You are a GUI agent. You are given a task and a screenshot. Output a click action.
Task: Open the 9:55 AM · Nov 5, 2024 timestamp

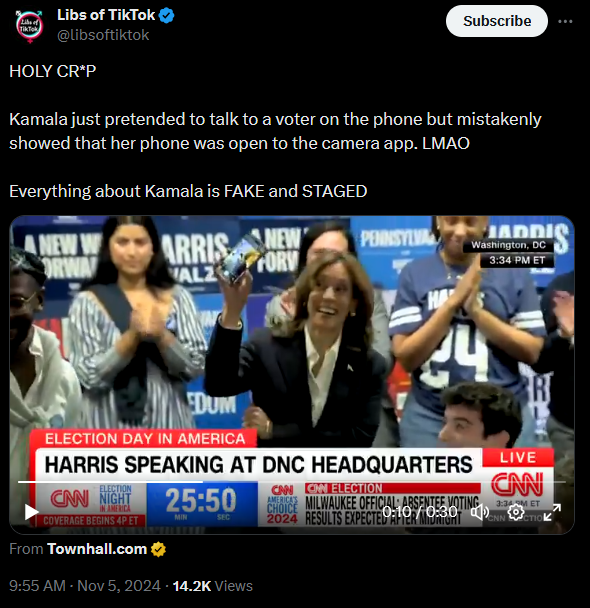point(85,586)
